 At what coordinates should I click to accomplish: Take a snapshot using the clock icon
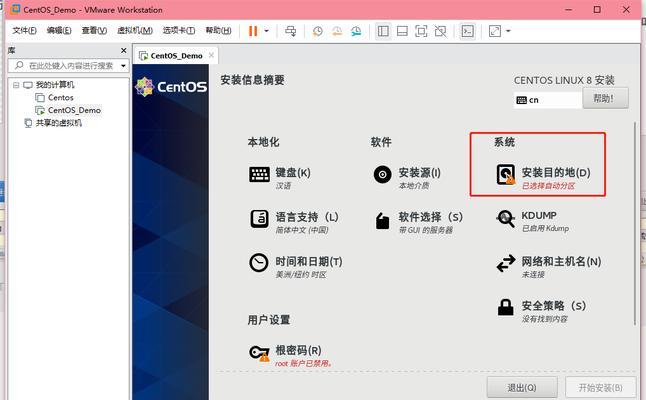pyautogui.click(x=317, y=31)
